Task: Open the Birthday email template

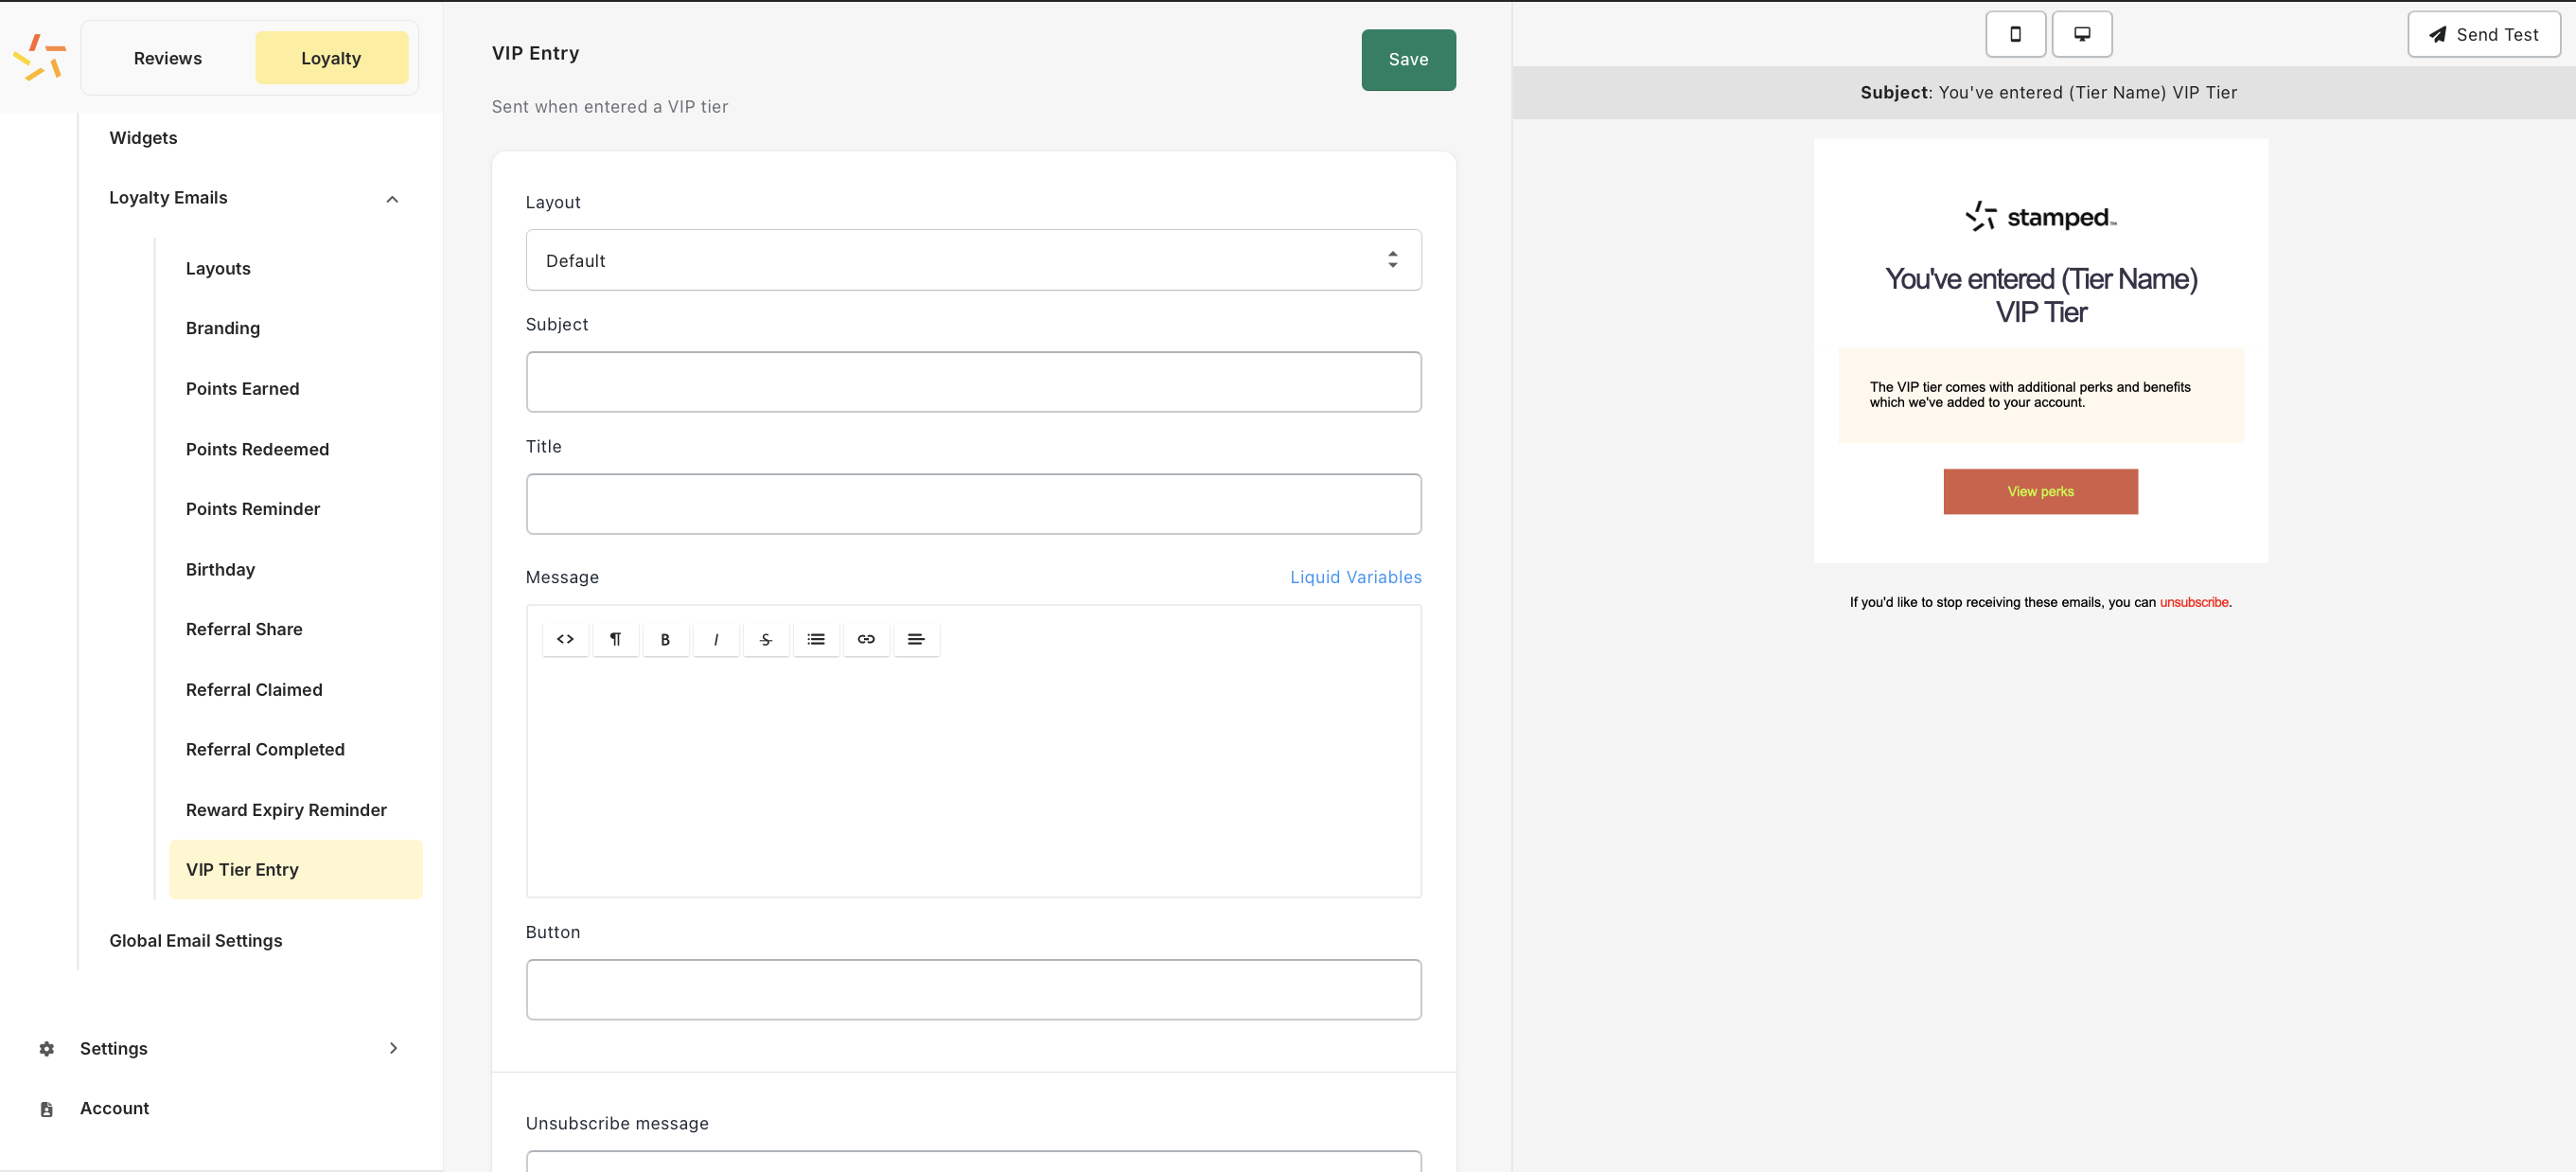Action: tap(221, 569)
